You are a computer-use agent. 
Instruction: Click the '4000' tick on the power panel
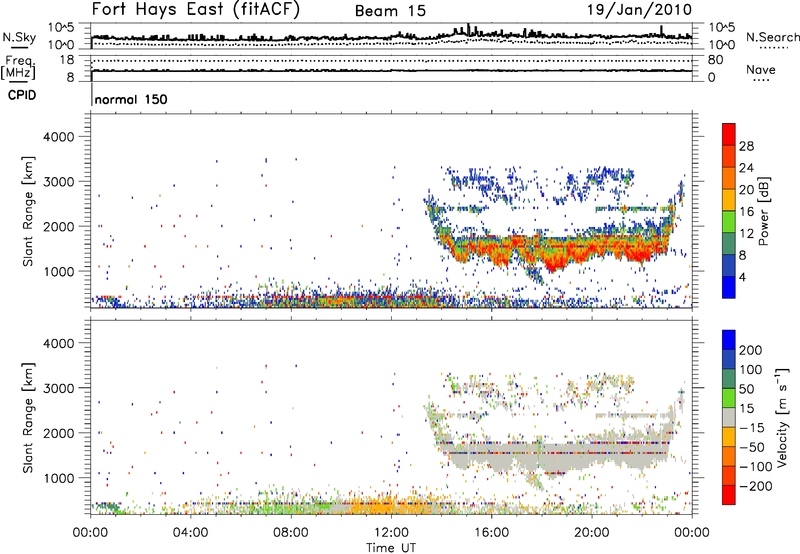58,137
